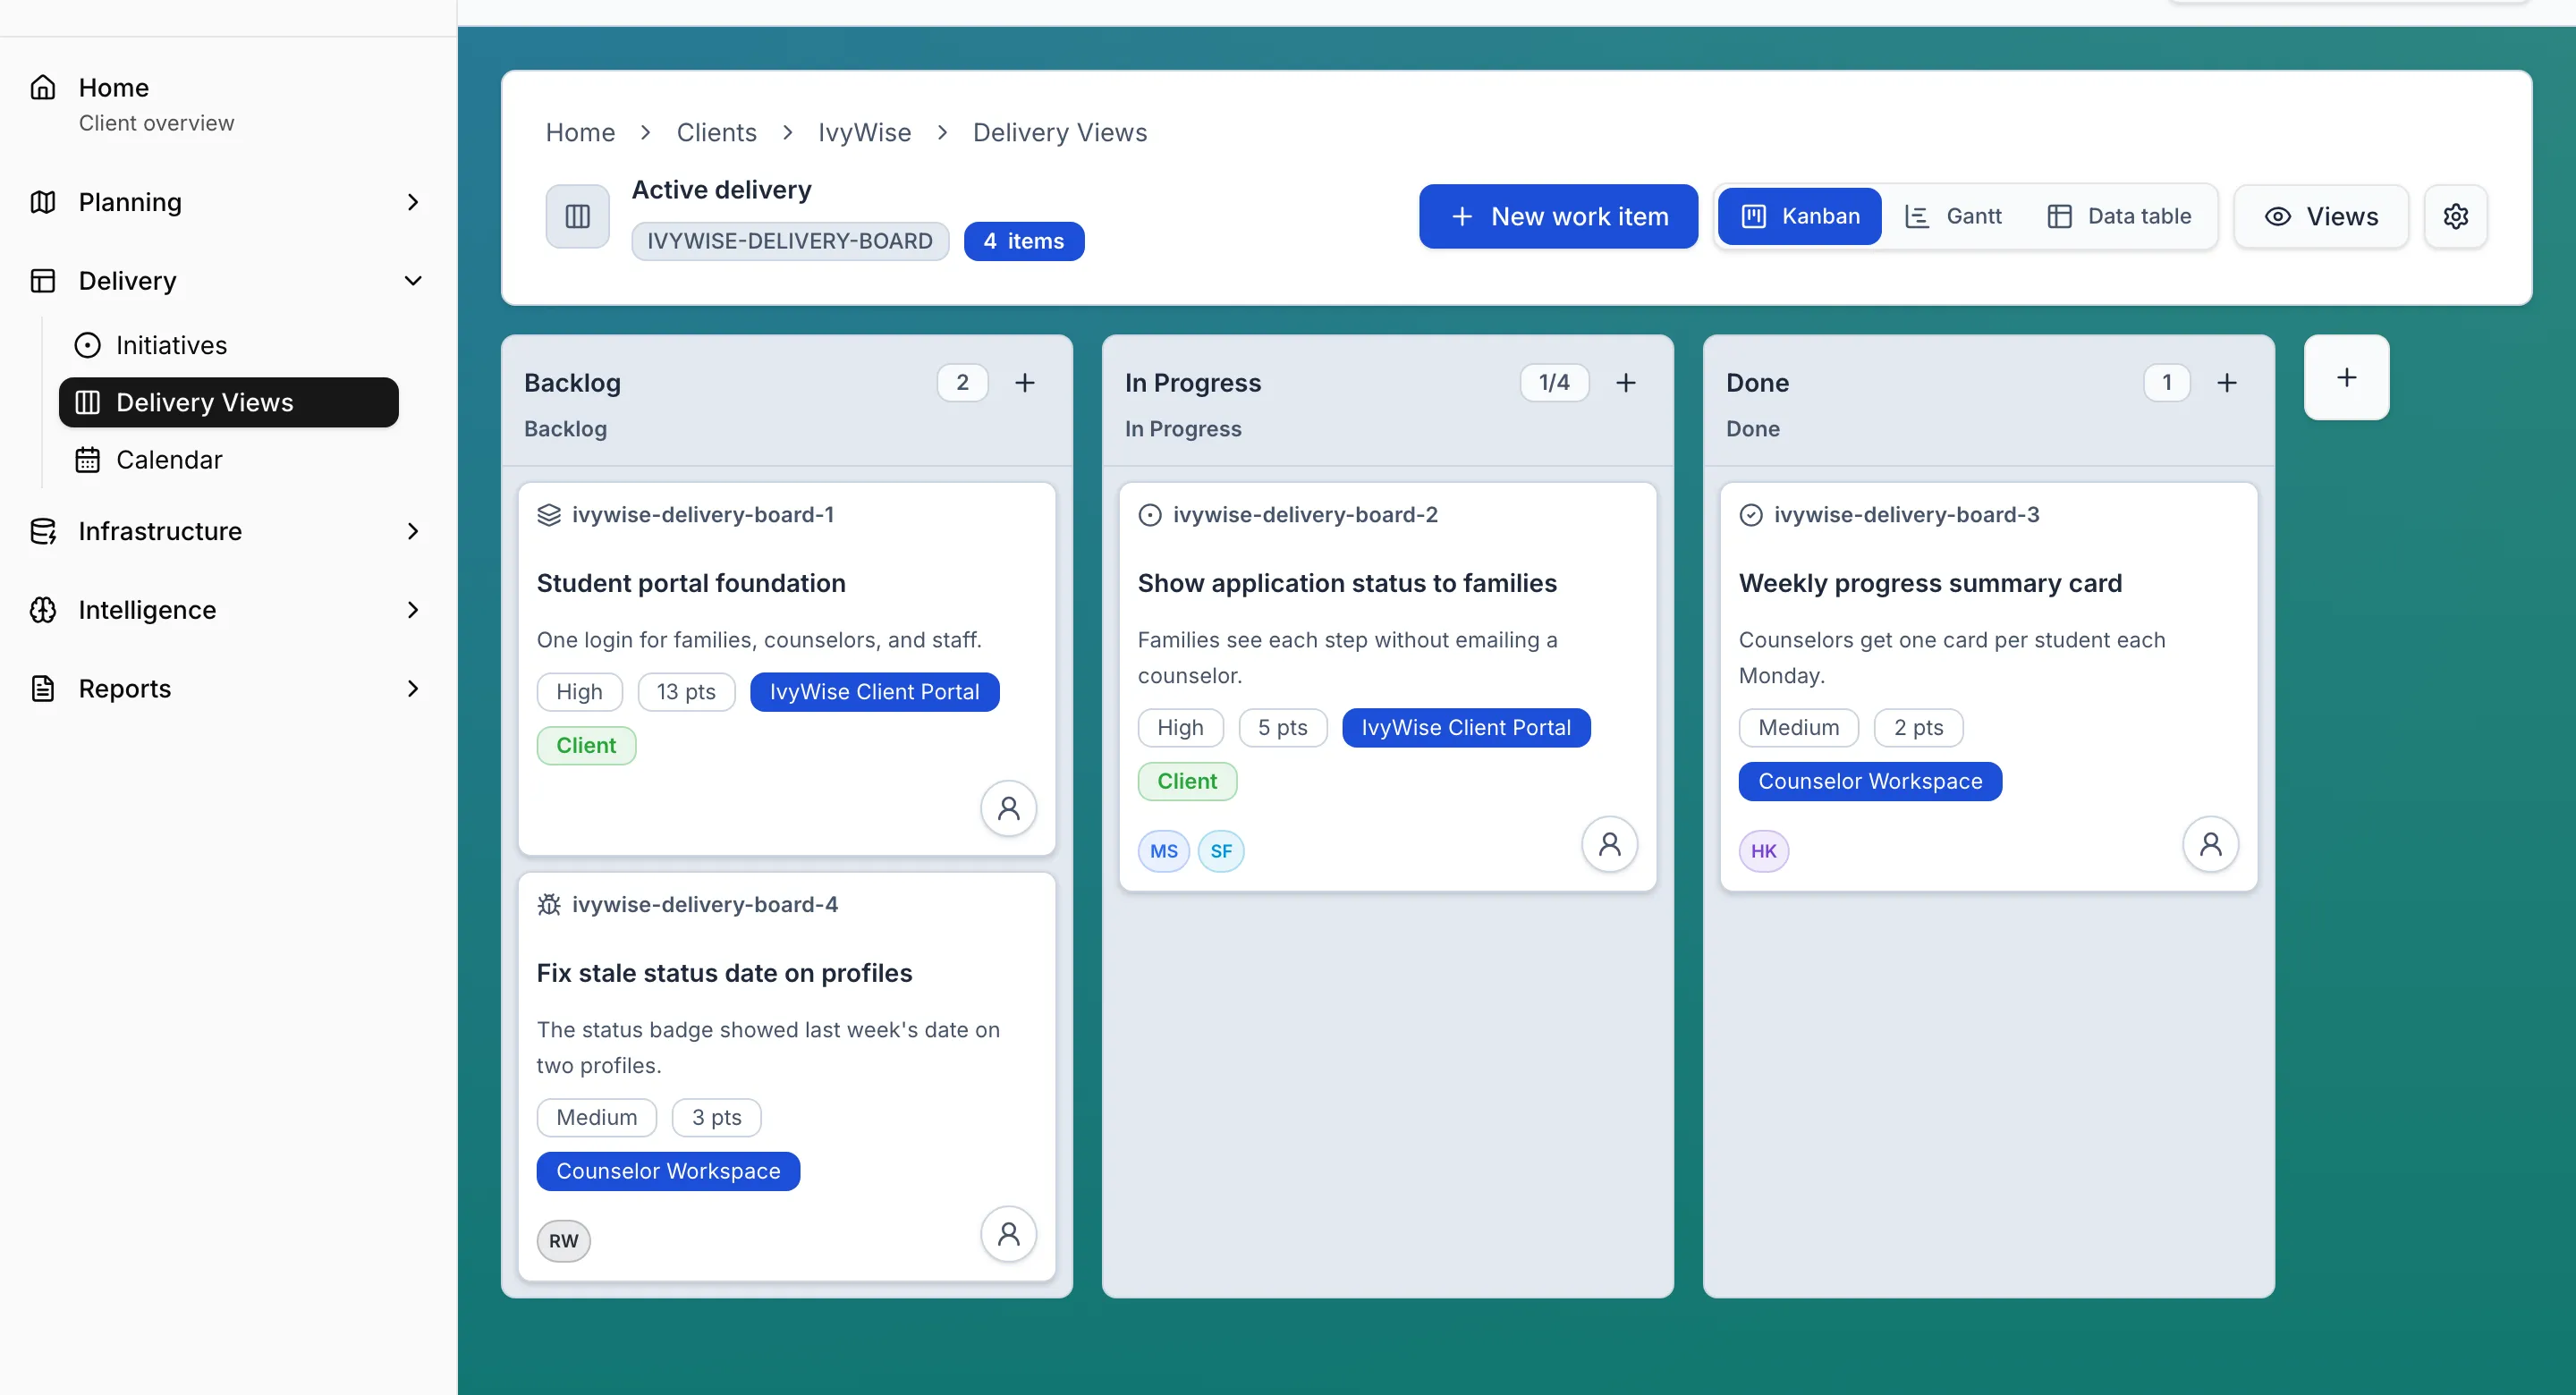Click Counselor Workspace tag on board-4
Viewport: 2576px width, 1395px height.
668,1171
